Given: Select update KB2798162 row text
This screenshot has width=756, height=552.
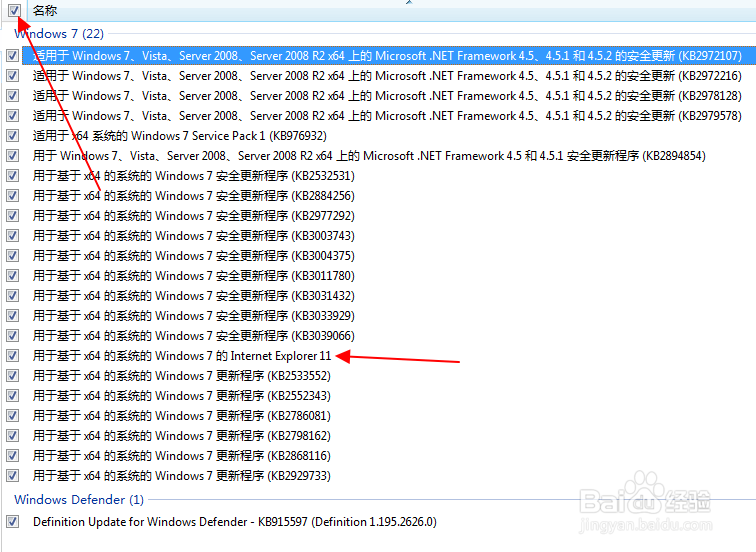Looking at the screenshot, I should coord(182,436).
